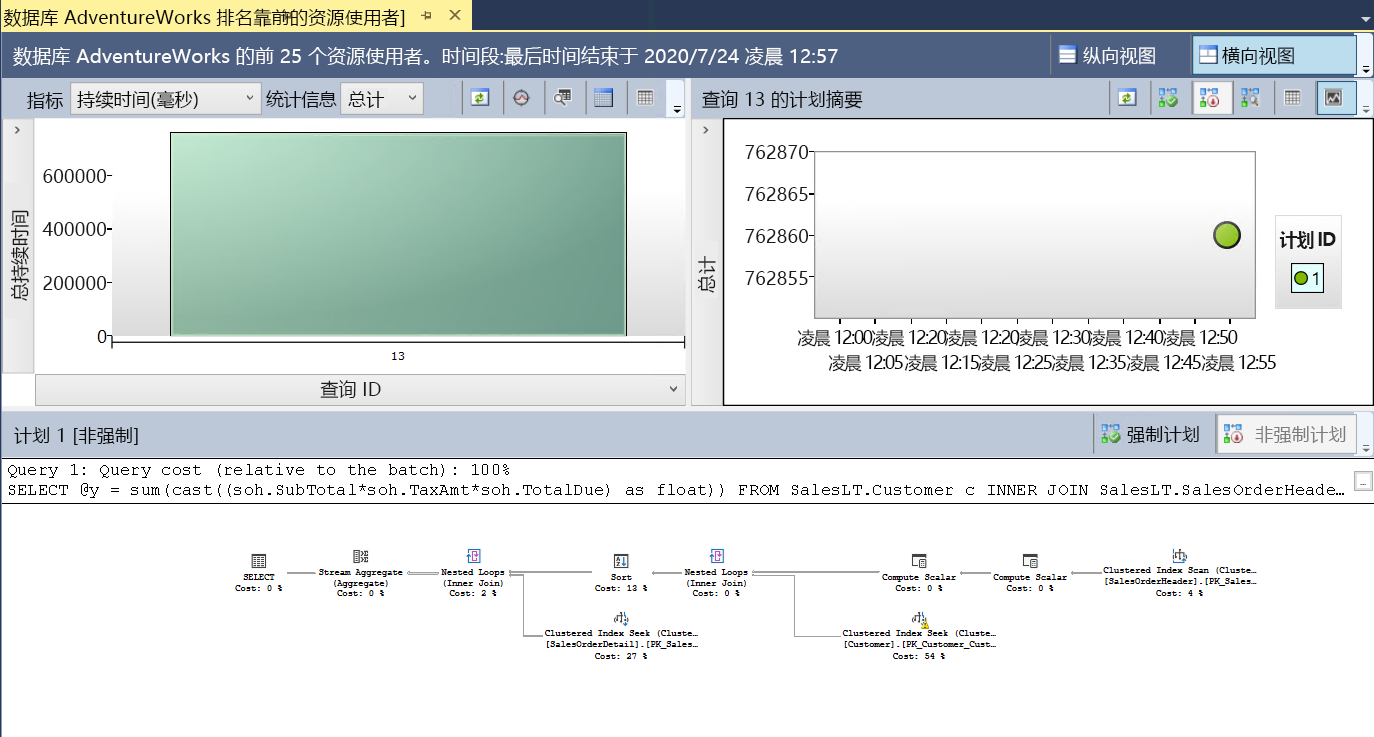The image size is (1374, 737).
Task: Select the Nested Loops node costing 0%
Action: pyautogui.click(x=716, y=572)
